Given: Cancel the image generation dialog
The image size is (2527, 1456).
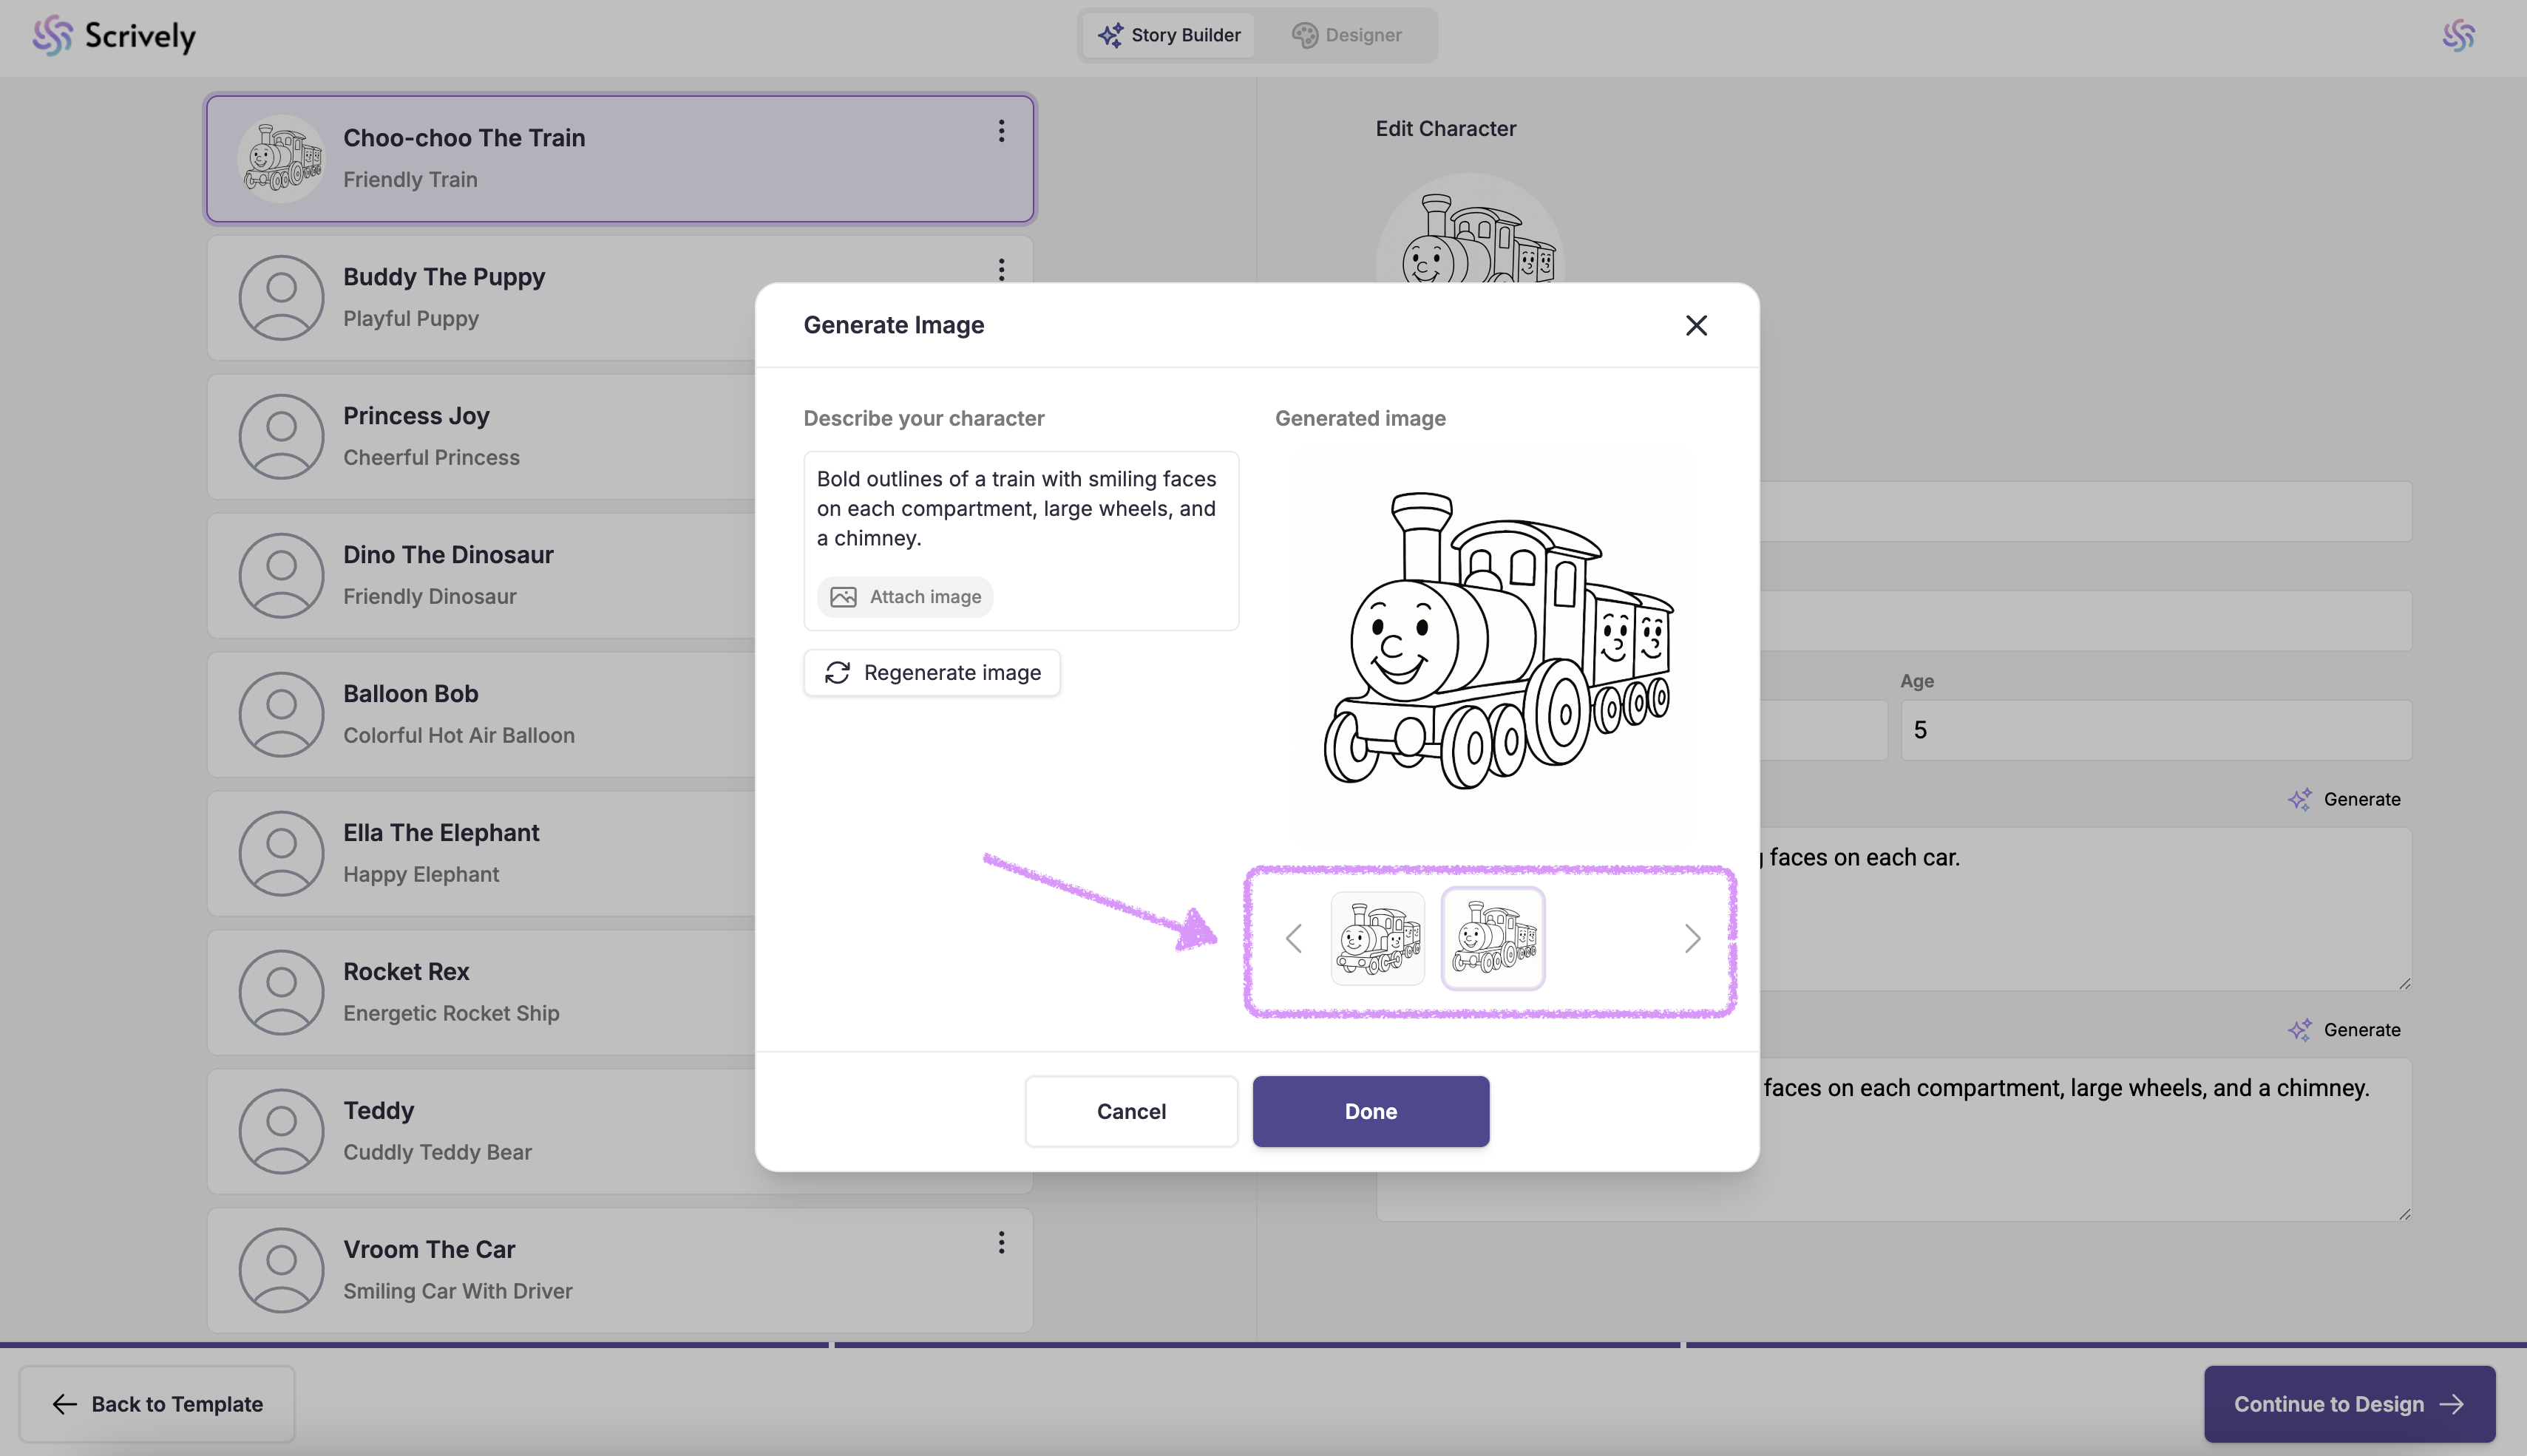Looking at the screenshot, I should pyautogui.click(x=1130, y=1111).
